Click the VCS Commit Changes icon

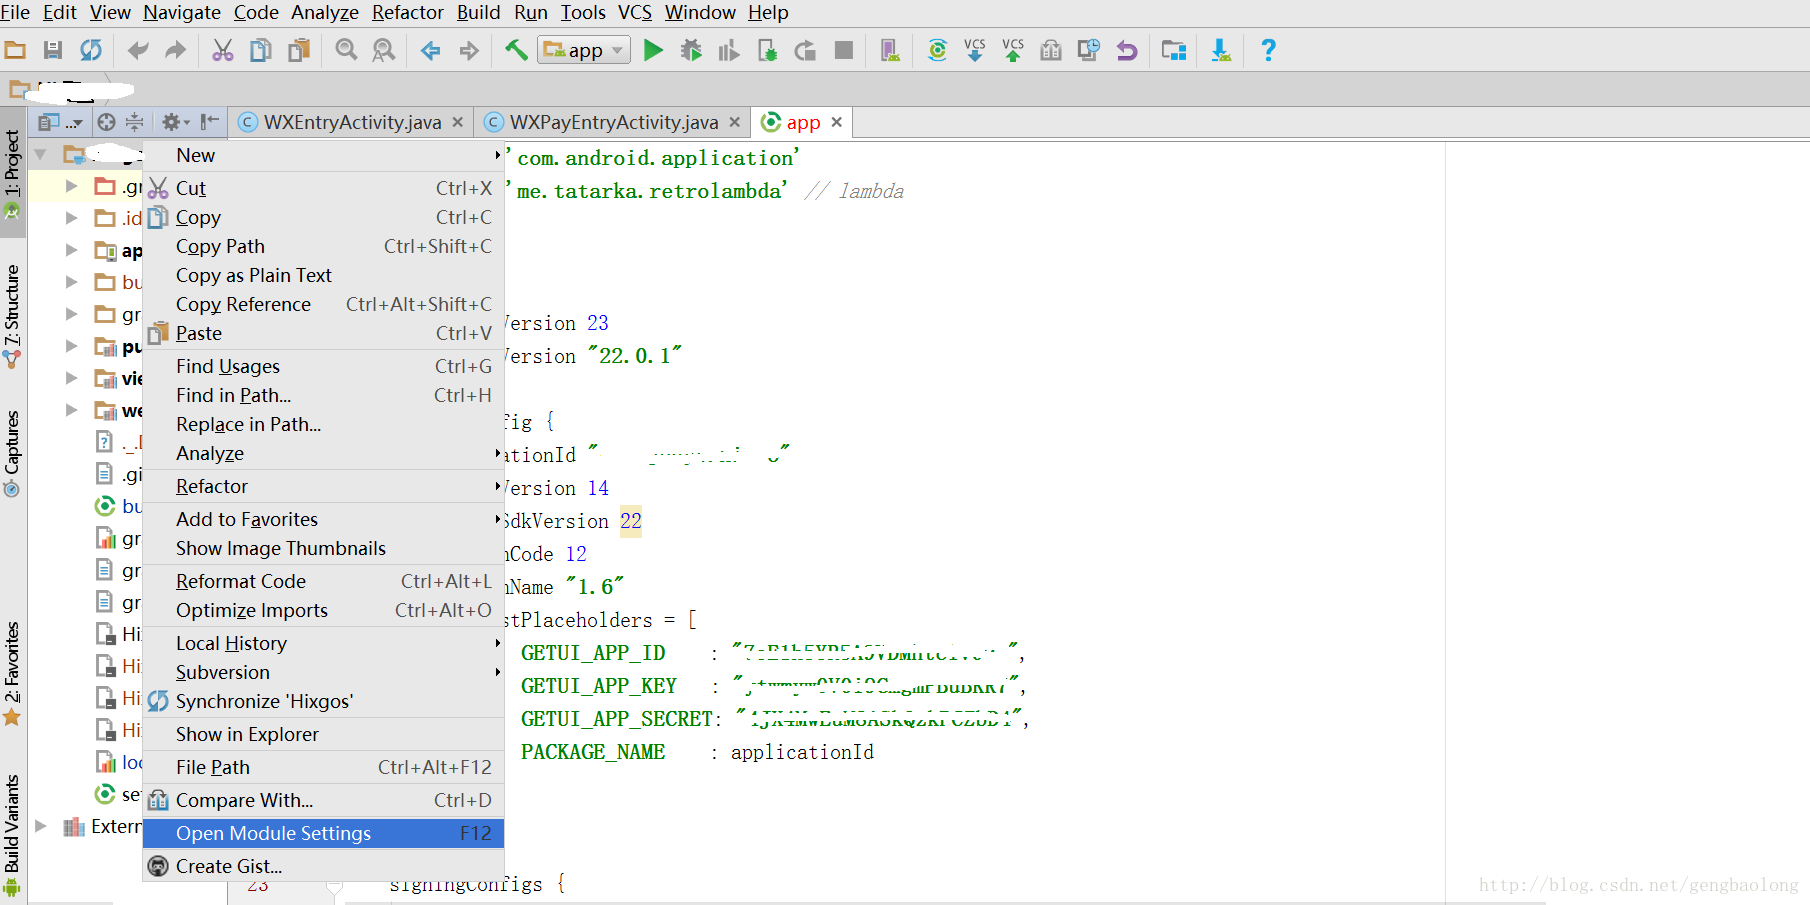click(1013, 50)
